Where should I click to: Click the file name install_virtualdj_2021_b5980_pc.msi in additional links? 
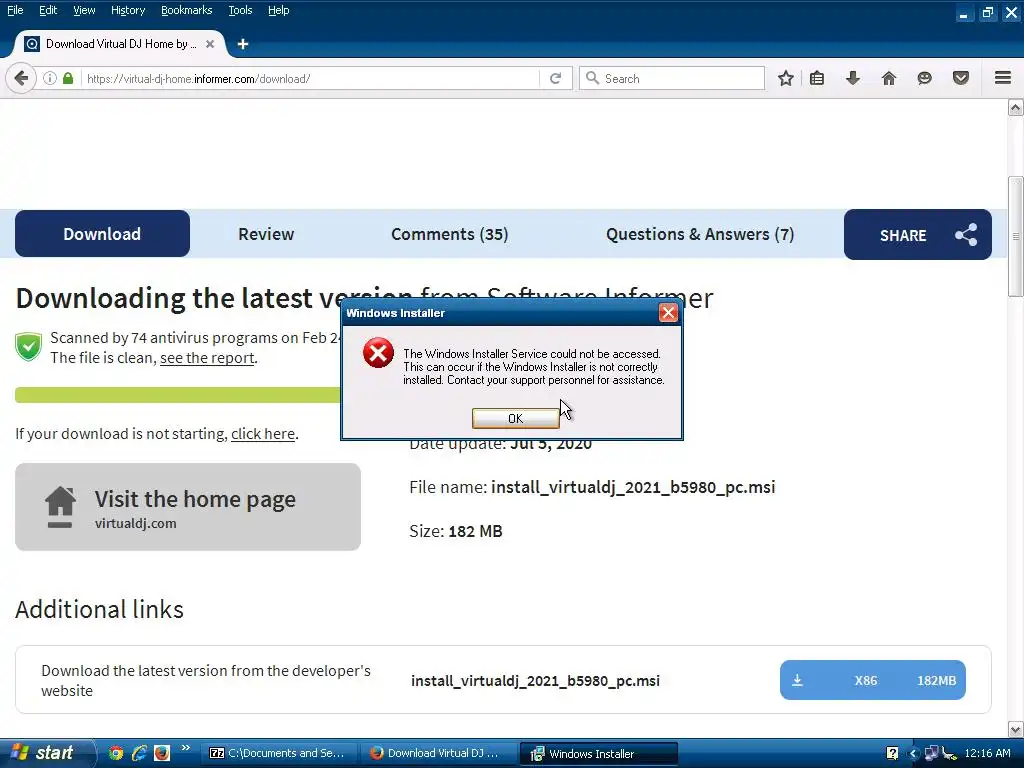pyautogui.click(x=536, y=680)
